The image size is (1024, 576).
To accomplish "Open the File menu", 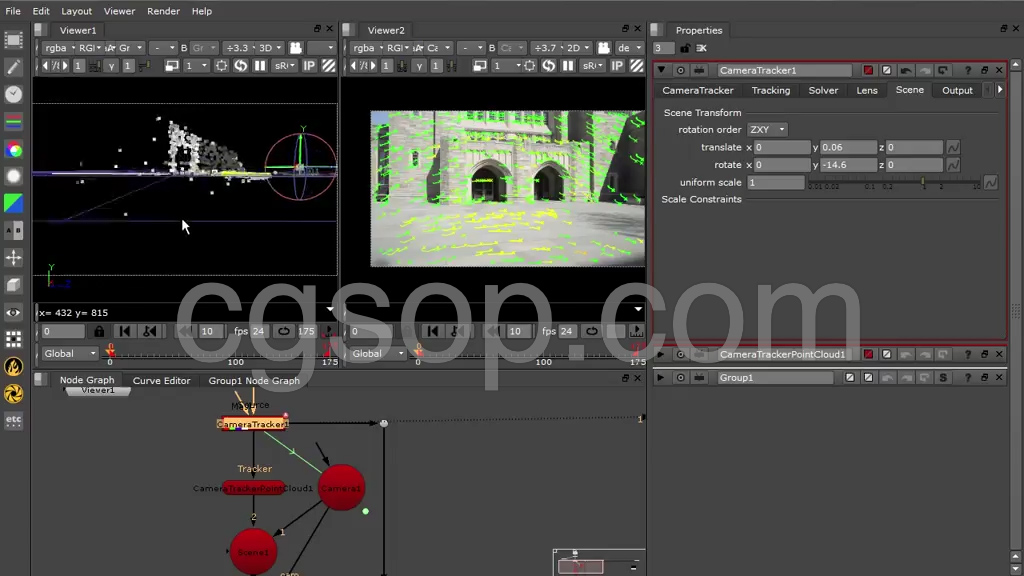I will (x=12, y=11).
